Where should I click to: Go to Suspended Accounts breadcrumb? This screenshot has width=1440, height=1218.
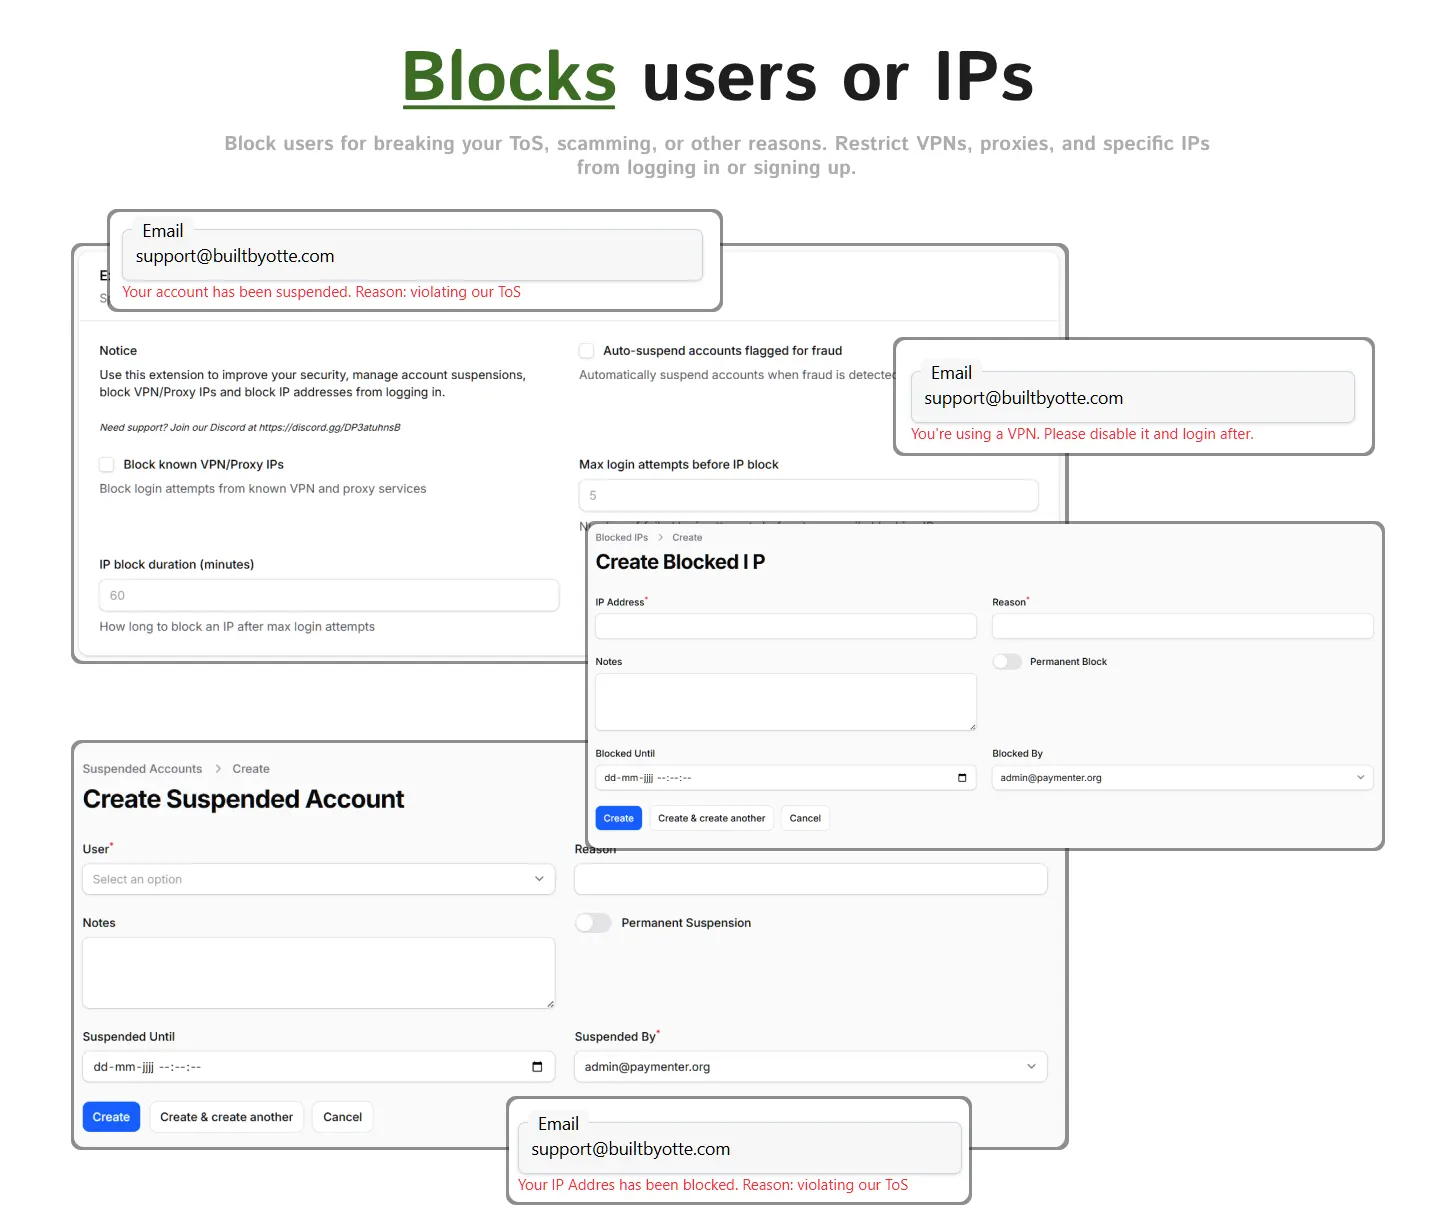(142, 769)
